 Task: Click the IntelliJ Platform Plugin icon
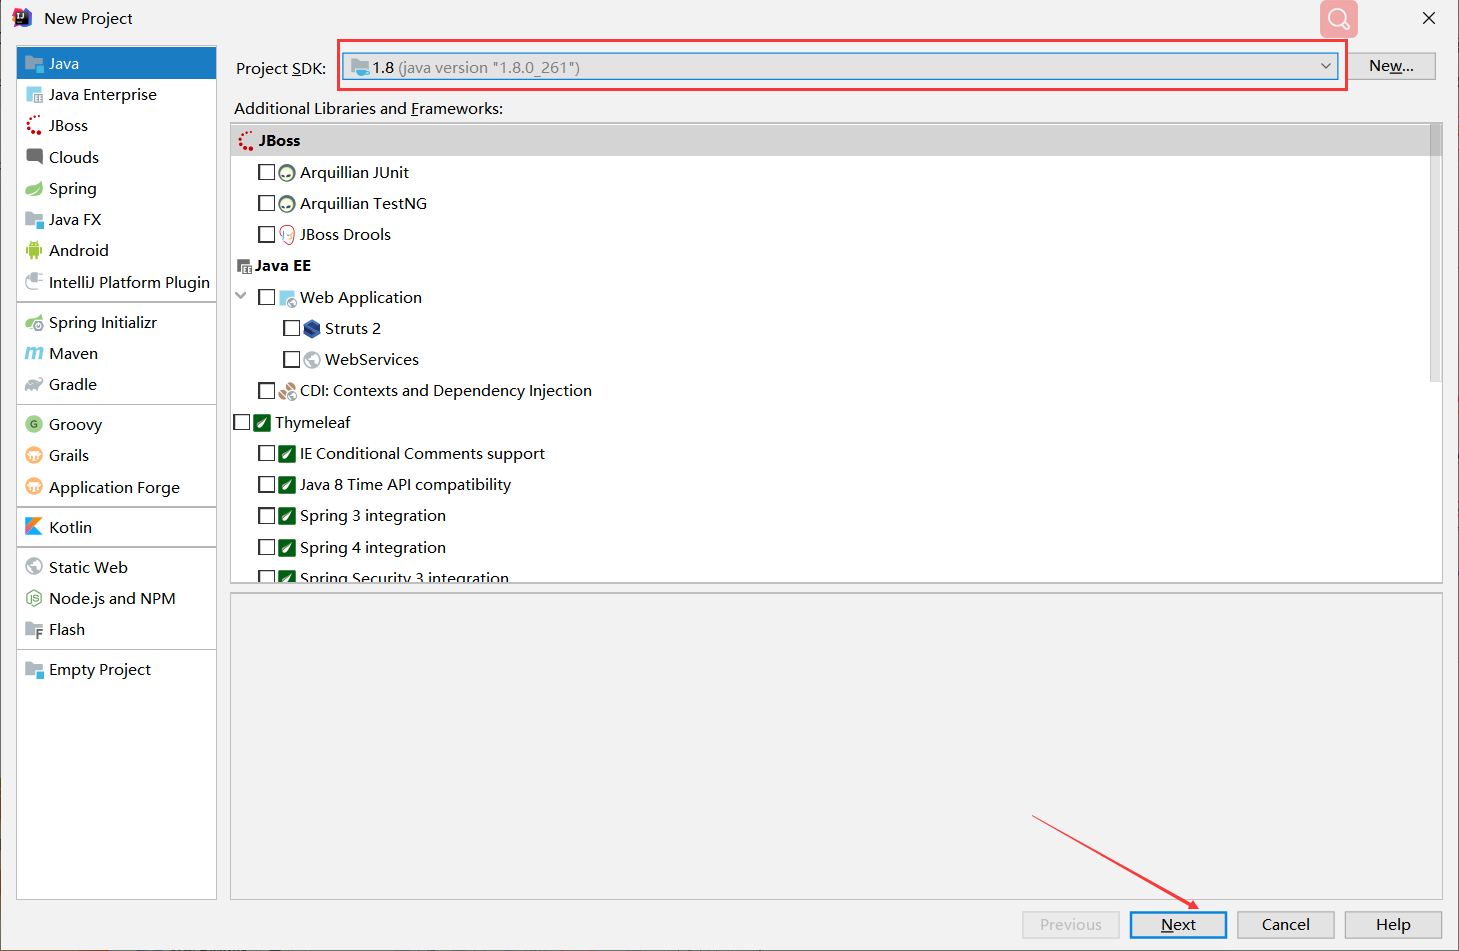pos(34,282)
